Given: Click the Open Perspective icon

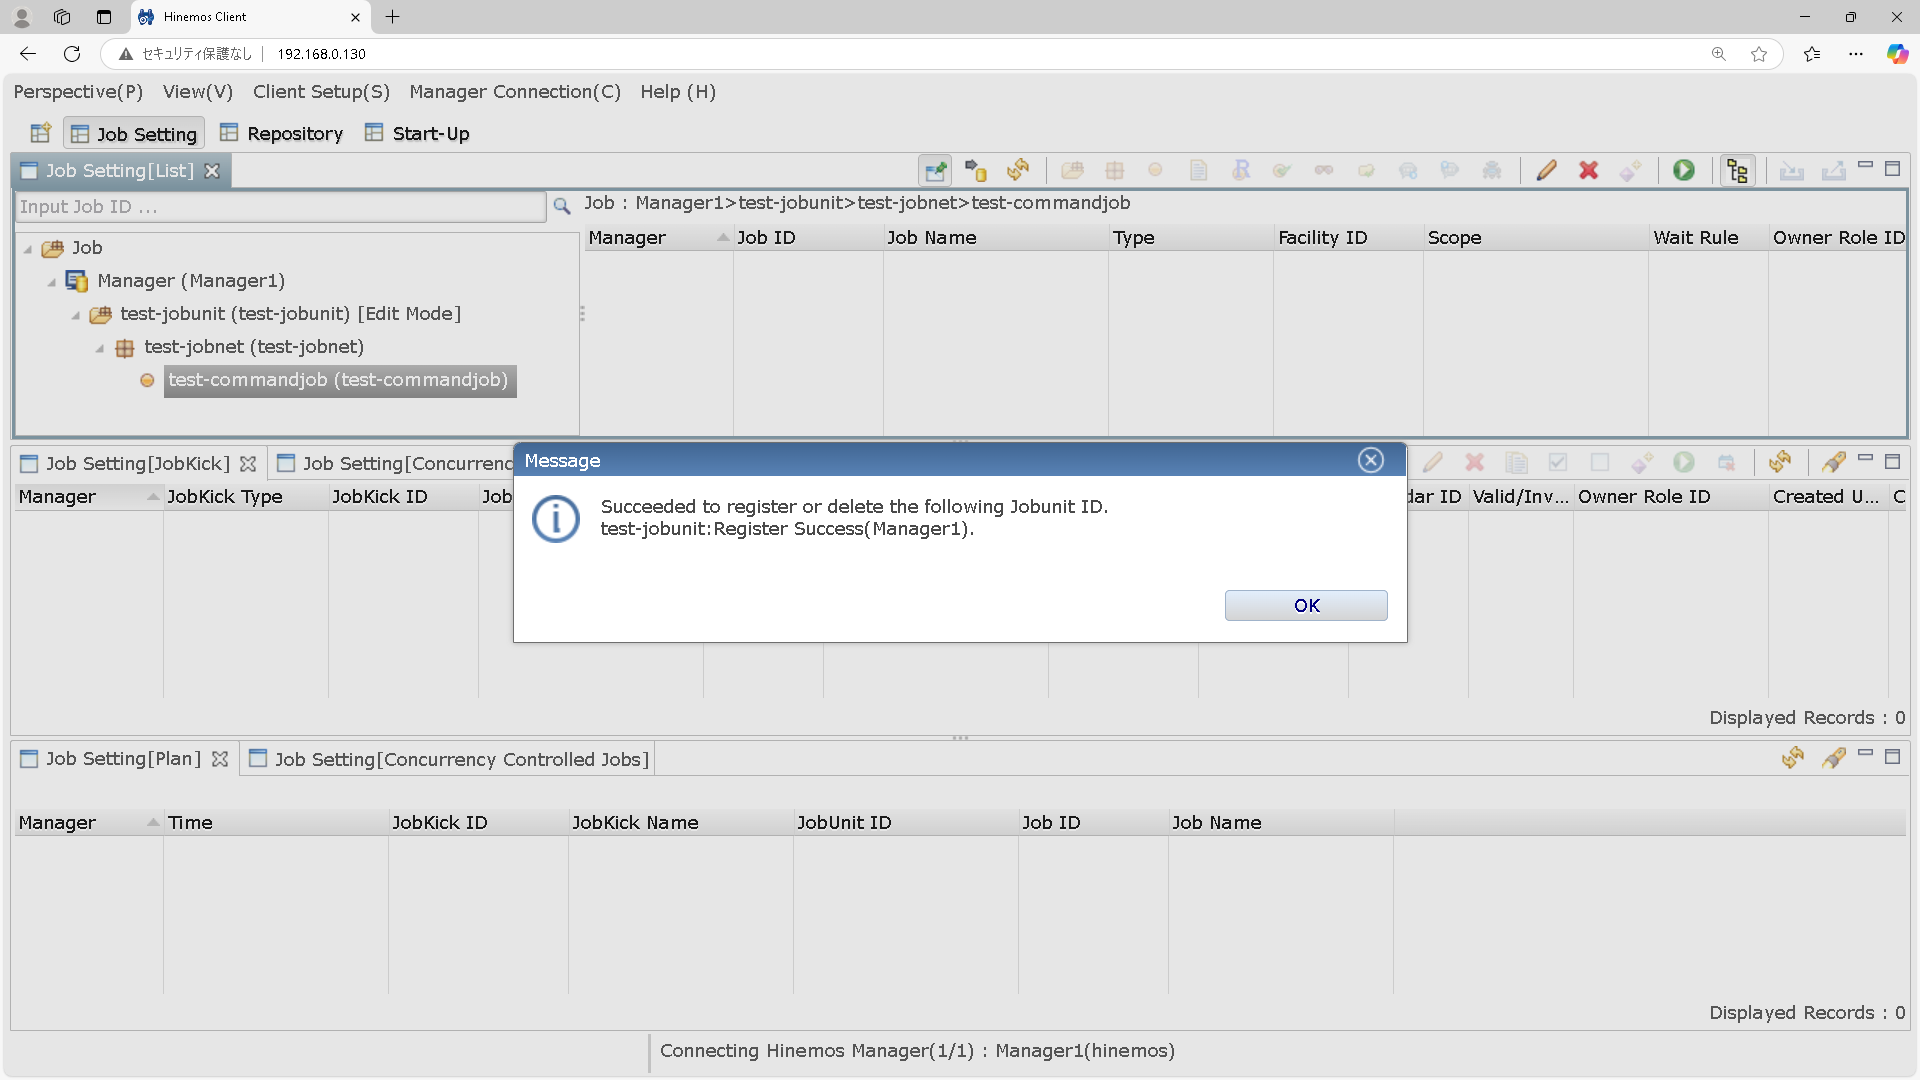Looking at the screenshot, I should (x=40, y=133).
